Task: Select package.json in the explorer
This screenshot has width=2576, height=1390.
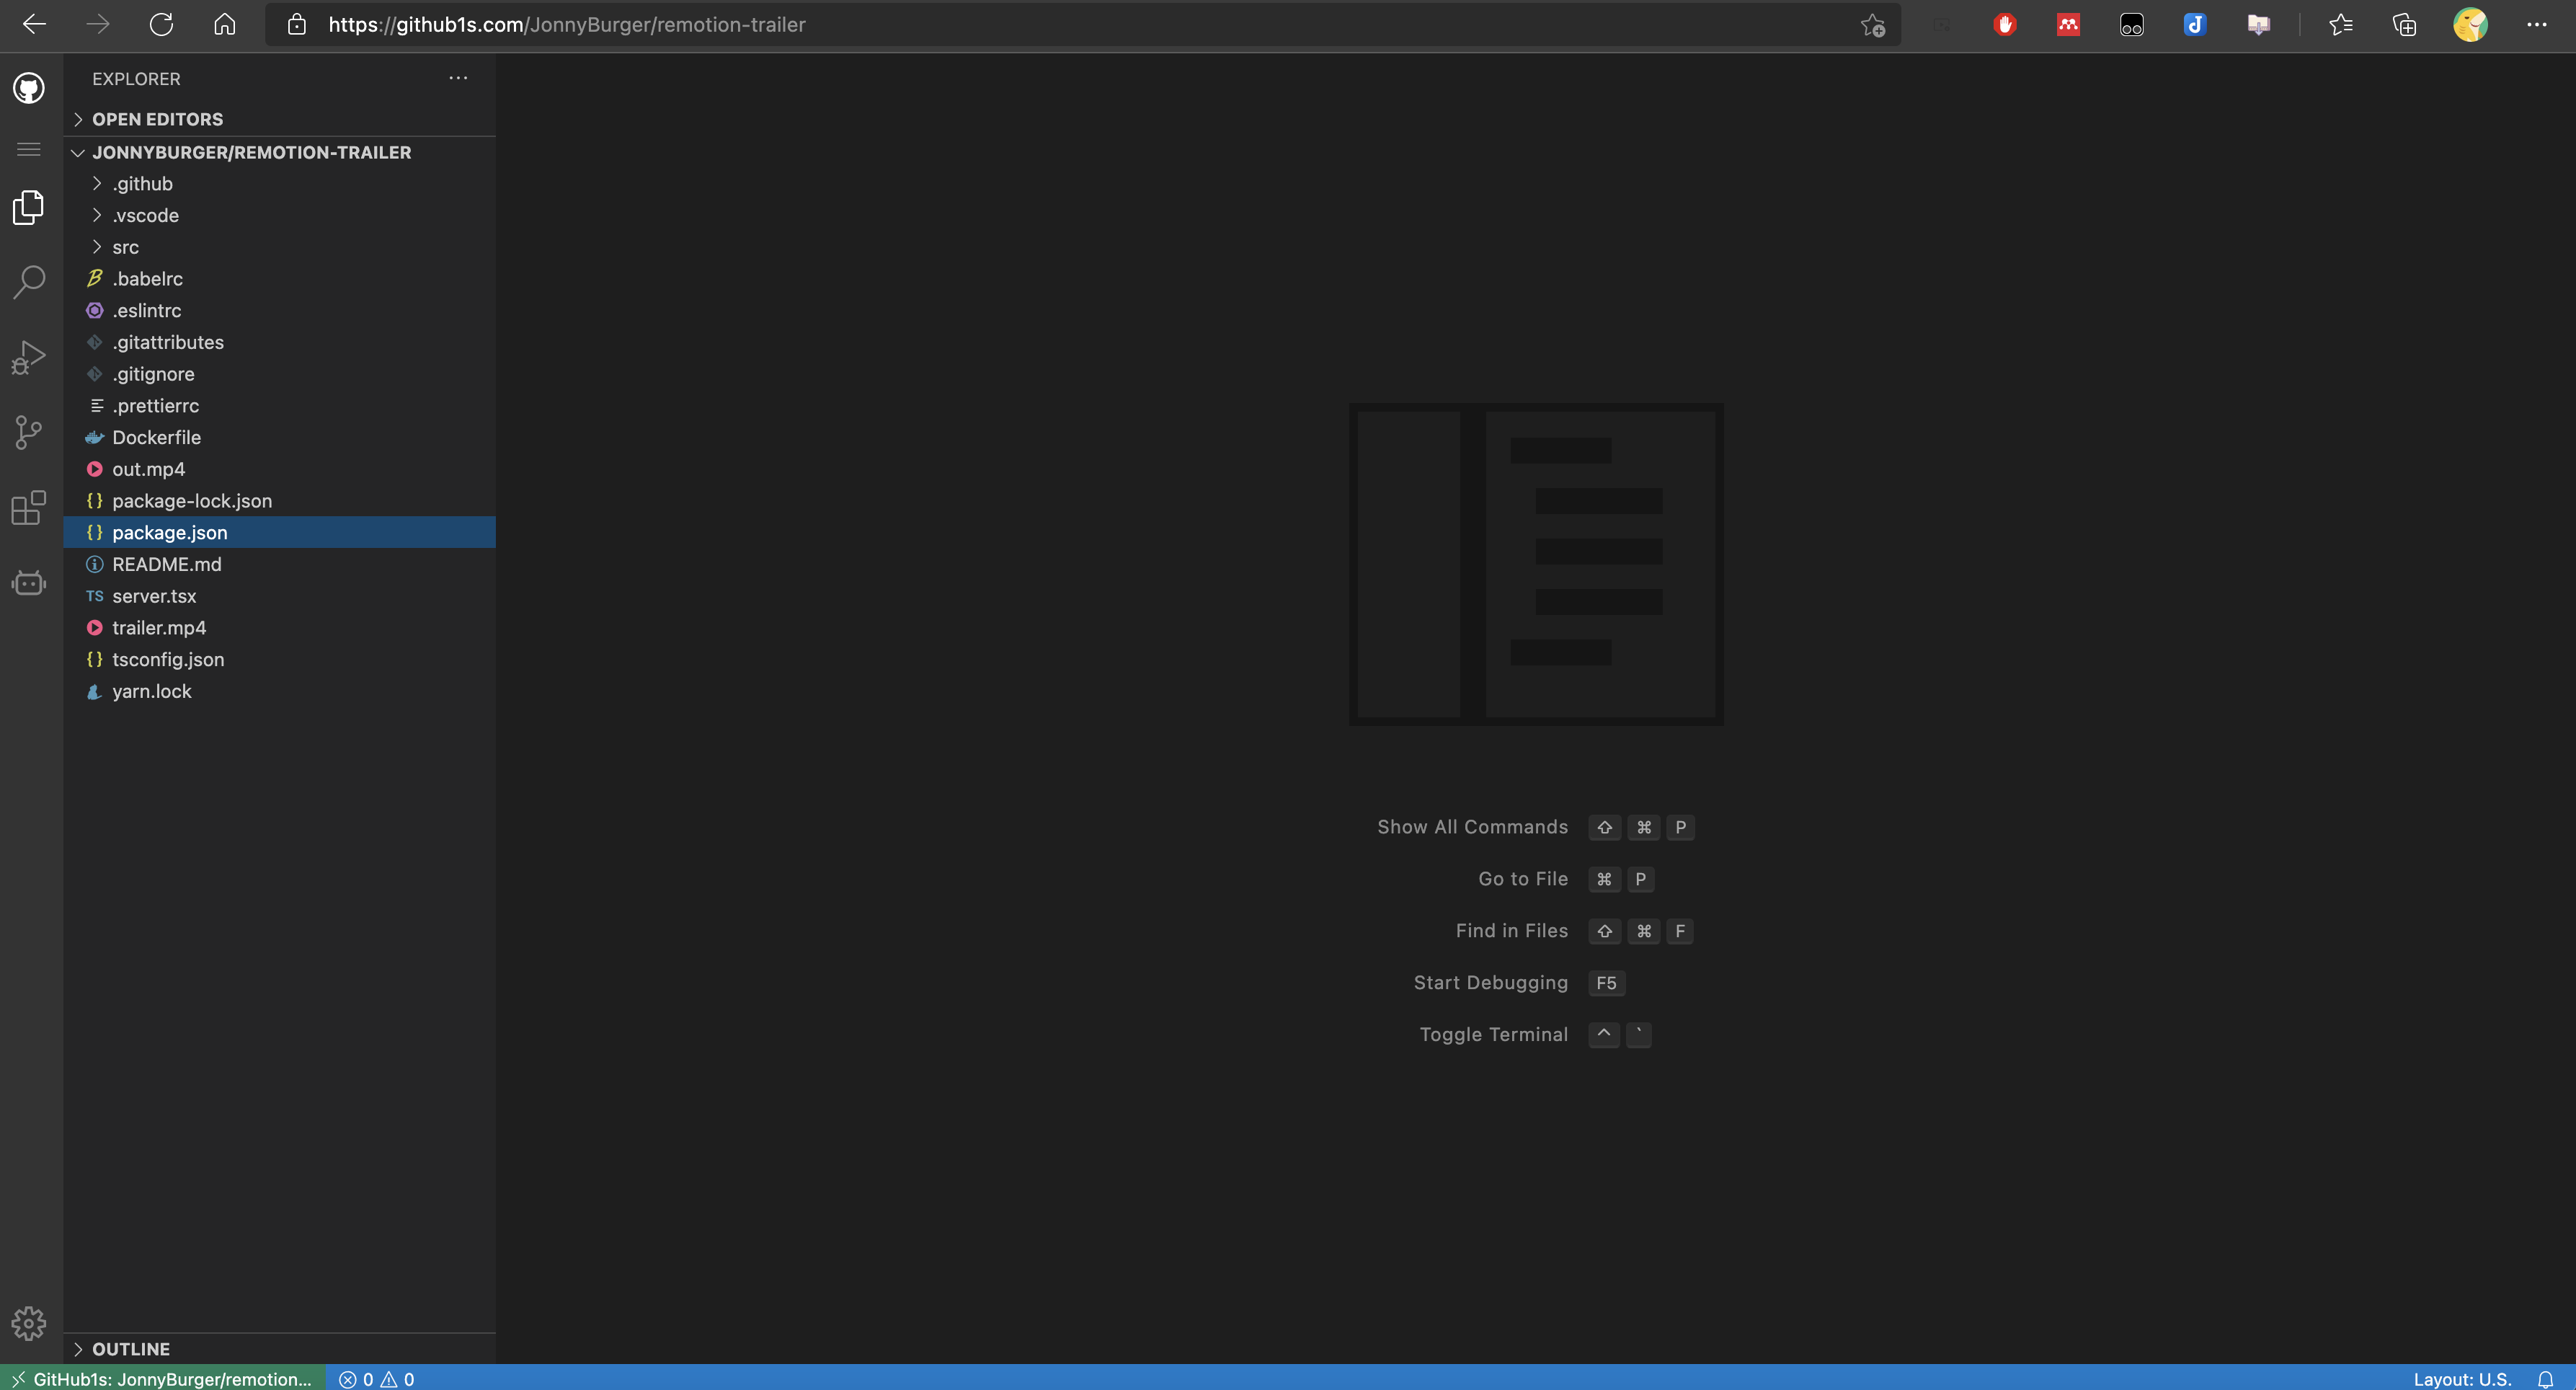Action: [280, 533]
